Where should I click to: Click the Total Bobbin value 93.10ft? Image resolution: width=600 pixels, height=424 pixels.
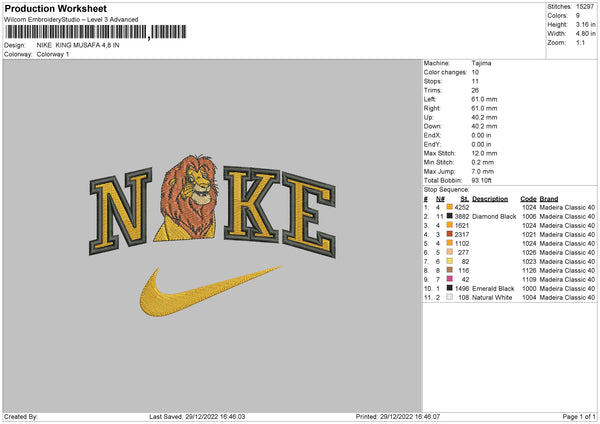481,180
